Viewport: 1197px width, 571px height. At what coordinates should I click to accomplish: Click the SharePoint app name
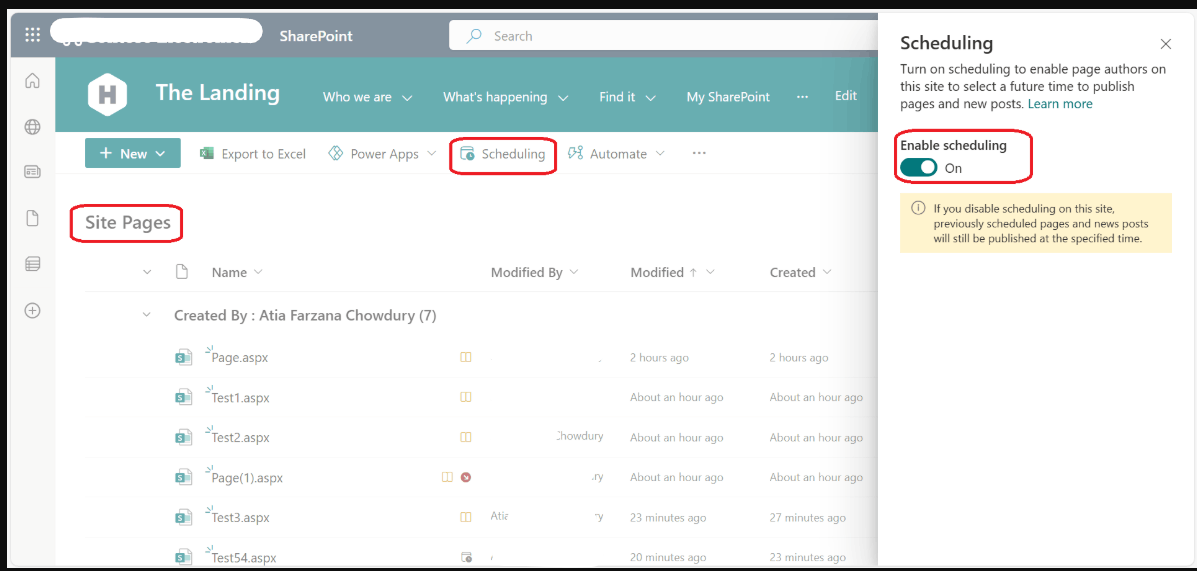[x=316, y=36]
